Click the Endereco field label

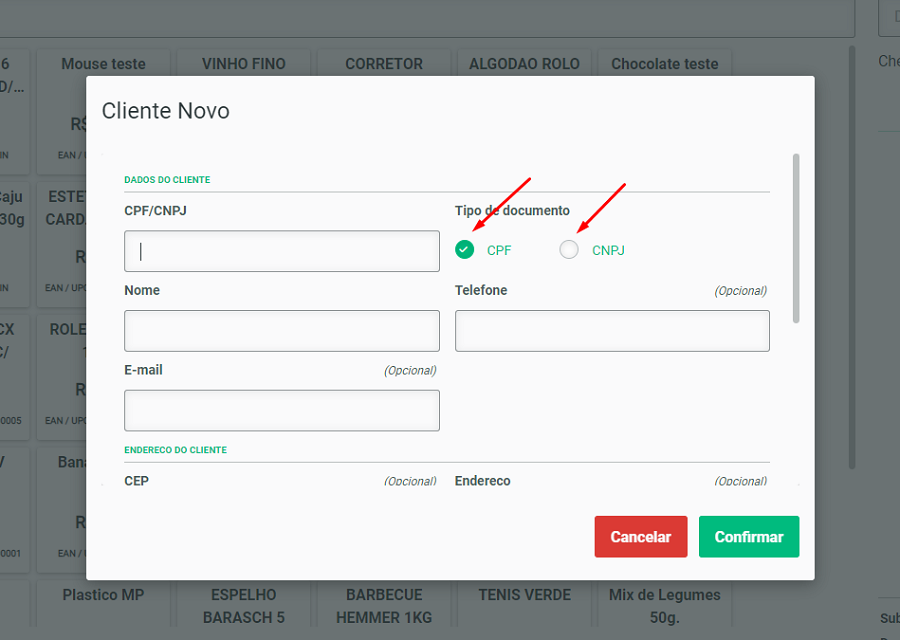tap(482, 481)
